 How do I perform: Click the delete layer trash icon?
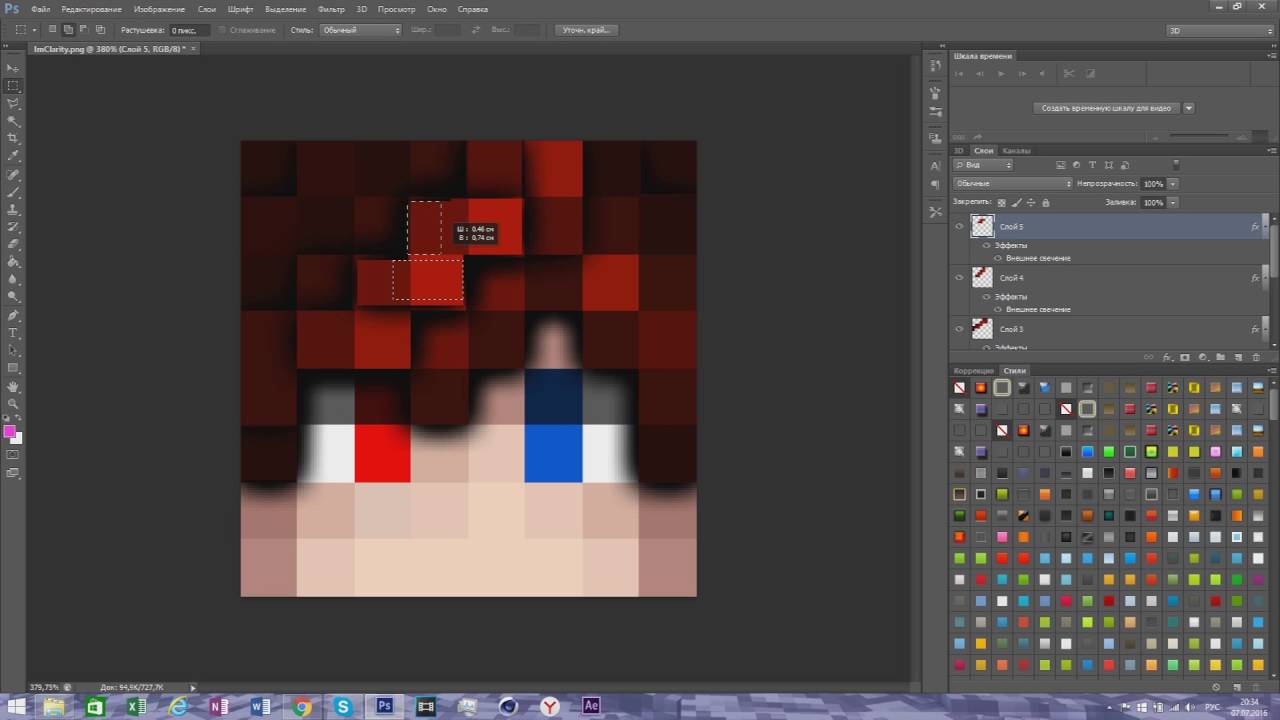tap(1256, 357)
